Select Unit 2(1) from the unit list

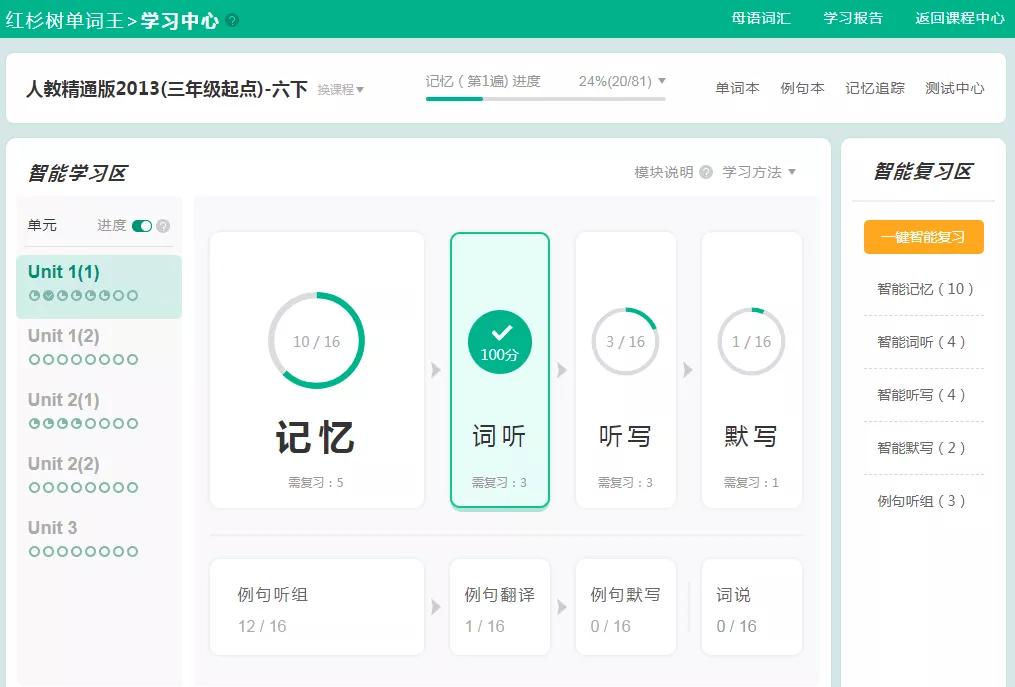tap(63, 399)
